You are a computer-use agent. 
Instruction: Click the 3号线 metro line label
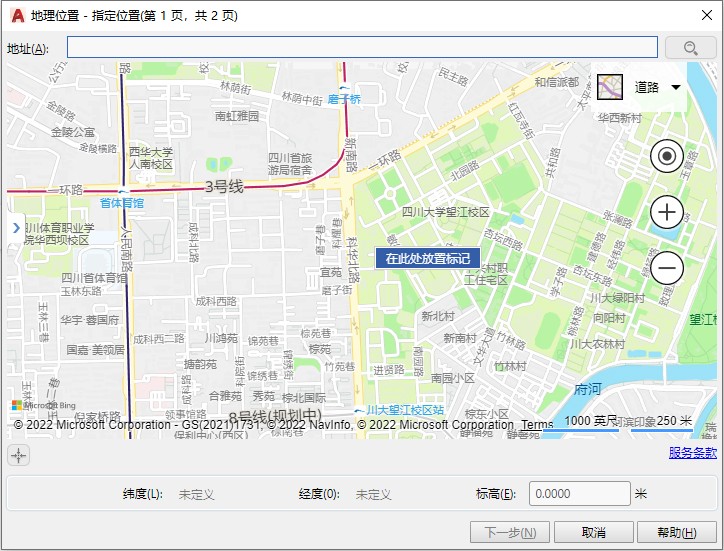click(x=224, y=187)
